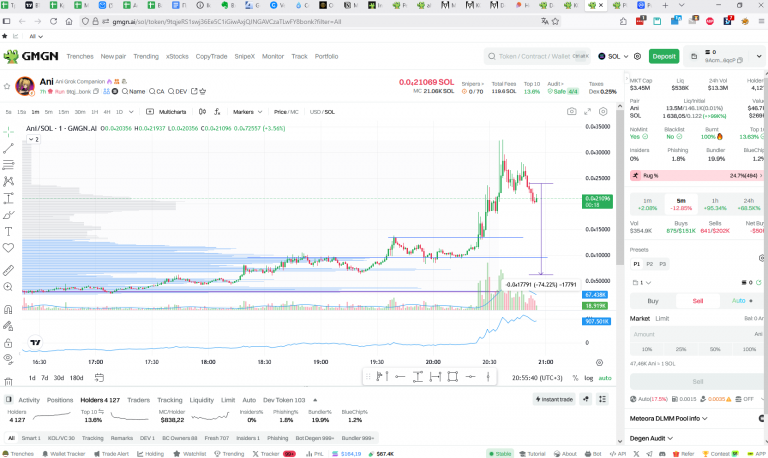
Task: Select the price range projection tool
Action: tap(8, 198)
